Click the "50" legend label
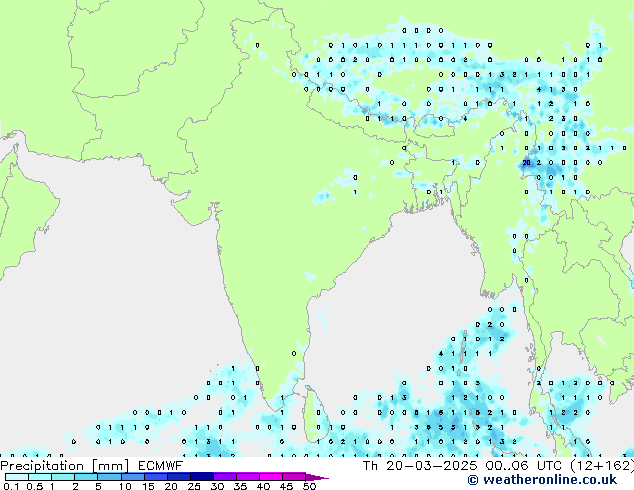This screenshot has width=634, height=490. (309, 486)
